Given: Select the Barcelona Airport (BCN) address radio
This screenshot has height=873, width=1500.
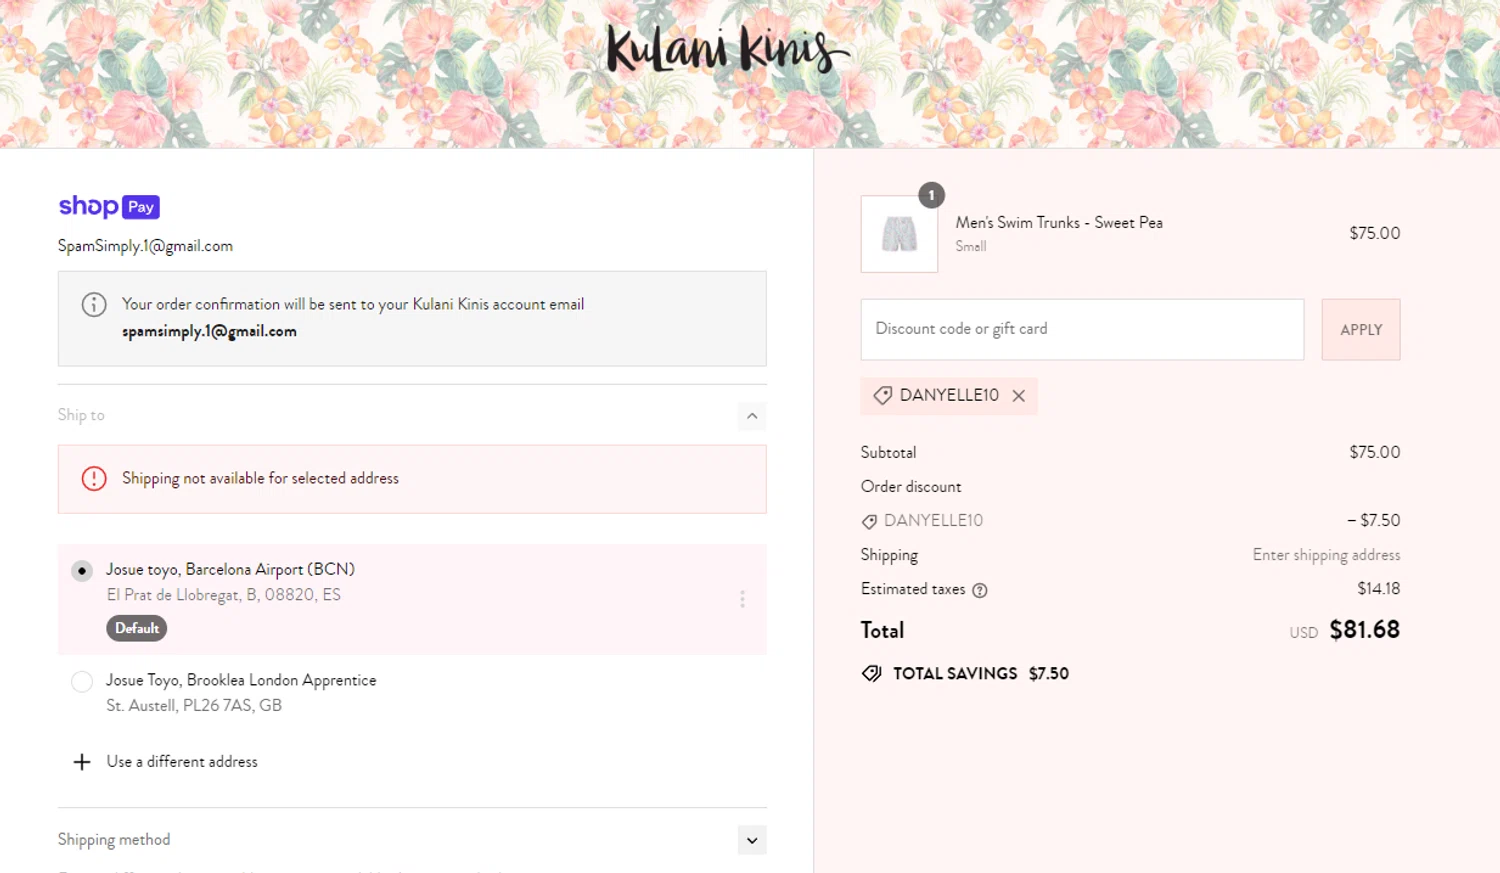Looking at the screenshot, I should click(82, 571).
